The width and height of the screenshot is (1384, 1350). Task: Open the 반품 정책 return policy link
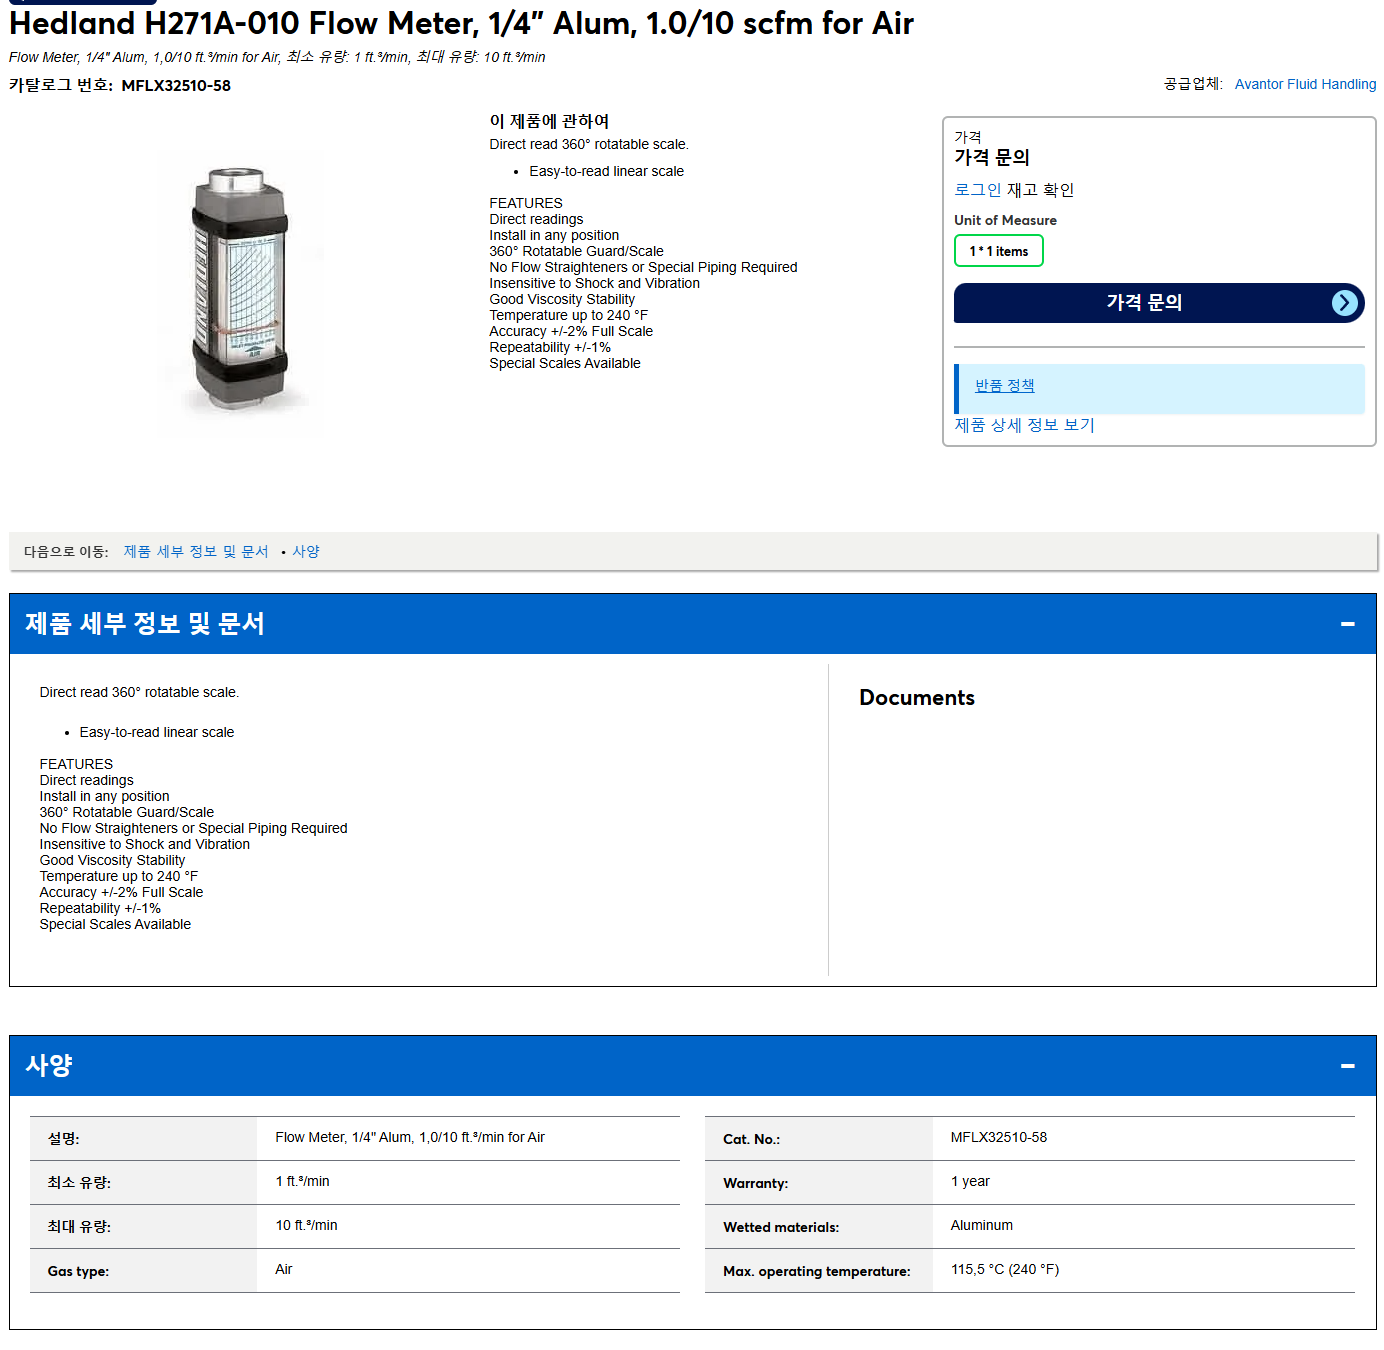click(x=1004, y=386)
